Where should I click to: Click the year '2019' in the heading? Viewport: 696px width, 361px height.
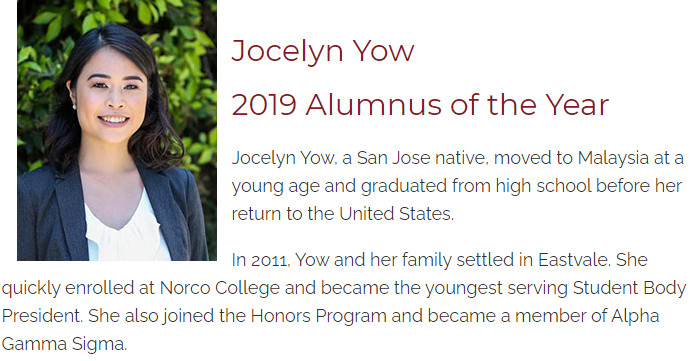(264, 105)
